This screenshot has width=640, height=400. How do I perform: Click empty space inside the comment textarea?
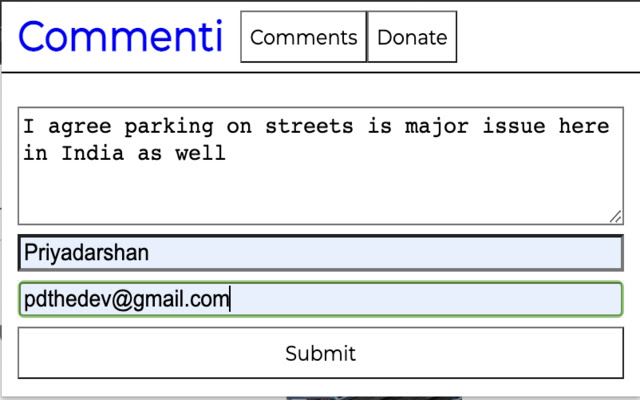click(x=320, y=195)
